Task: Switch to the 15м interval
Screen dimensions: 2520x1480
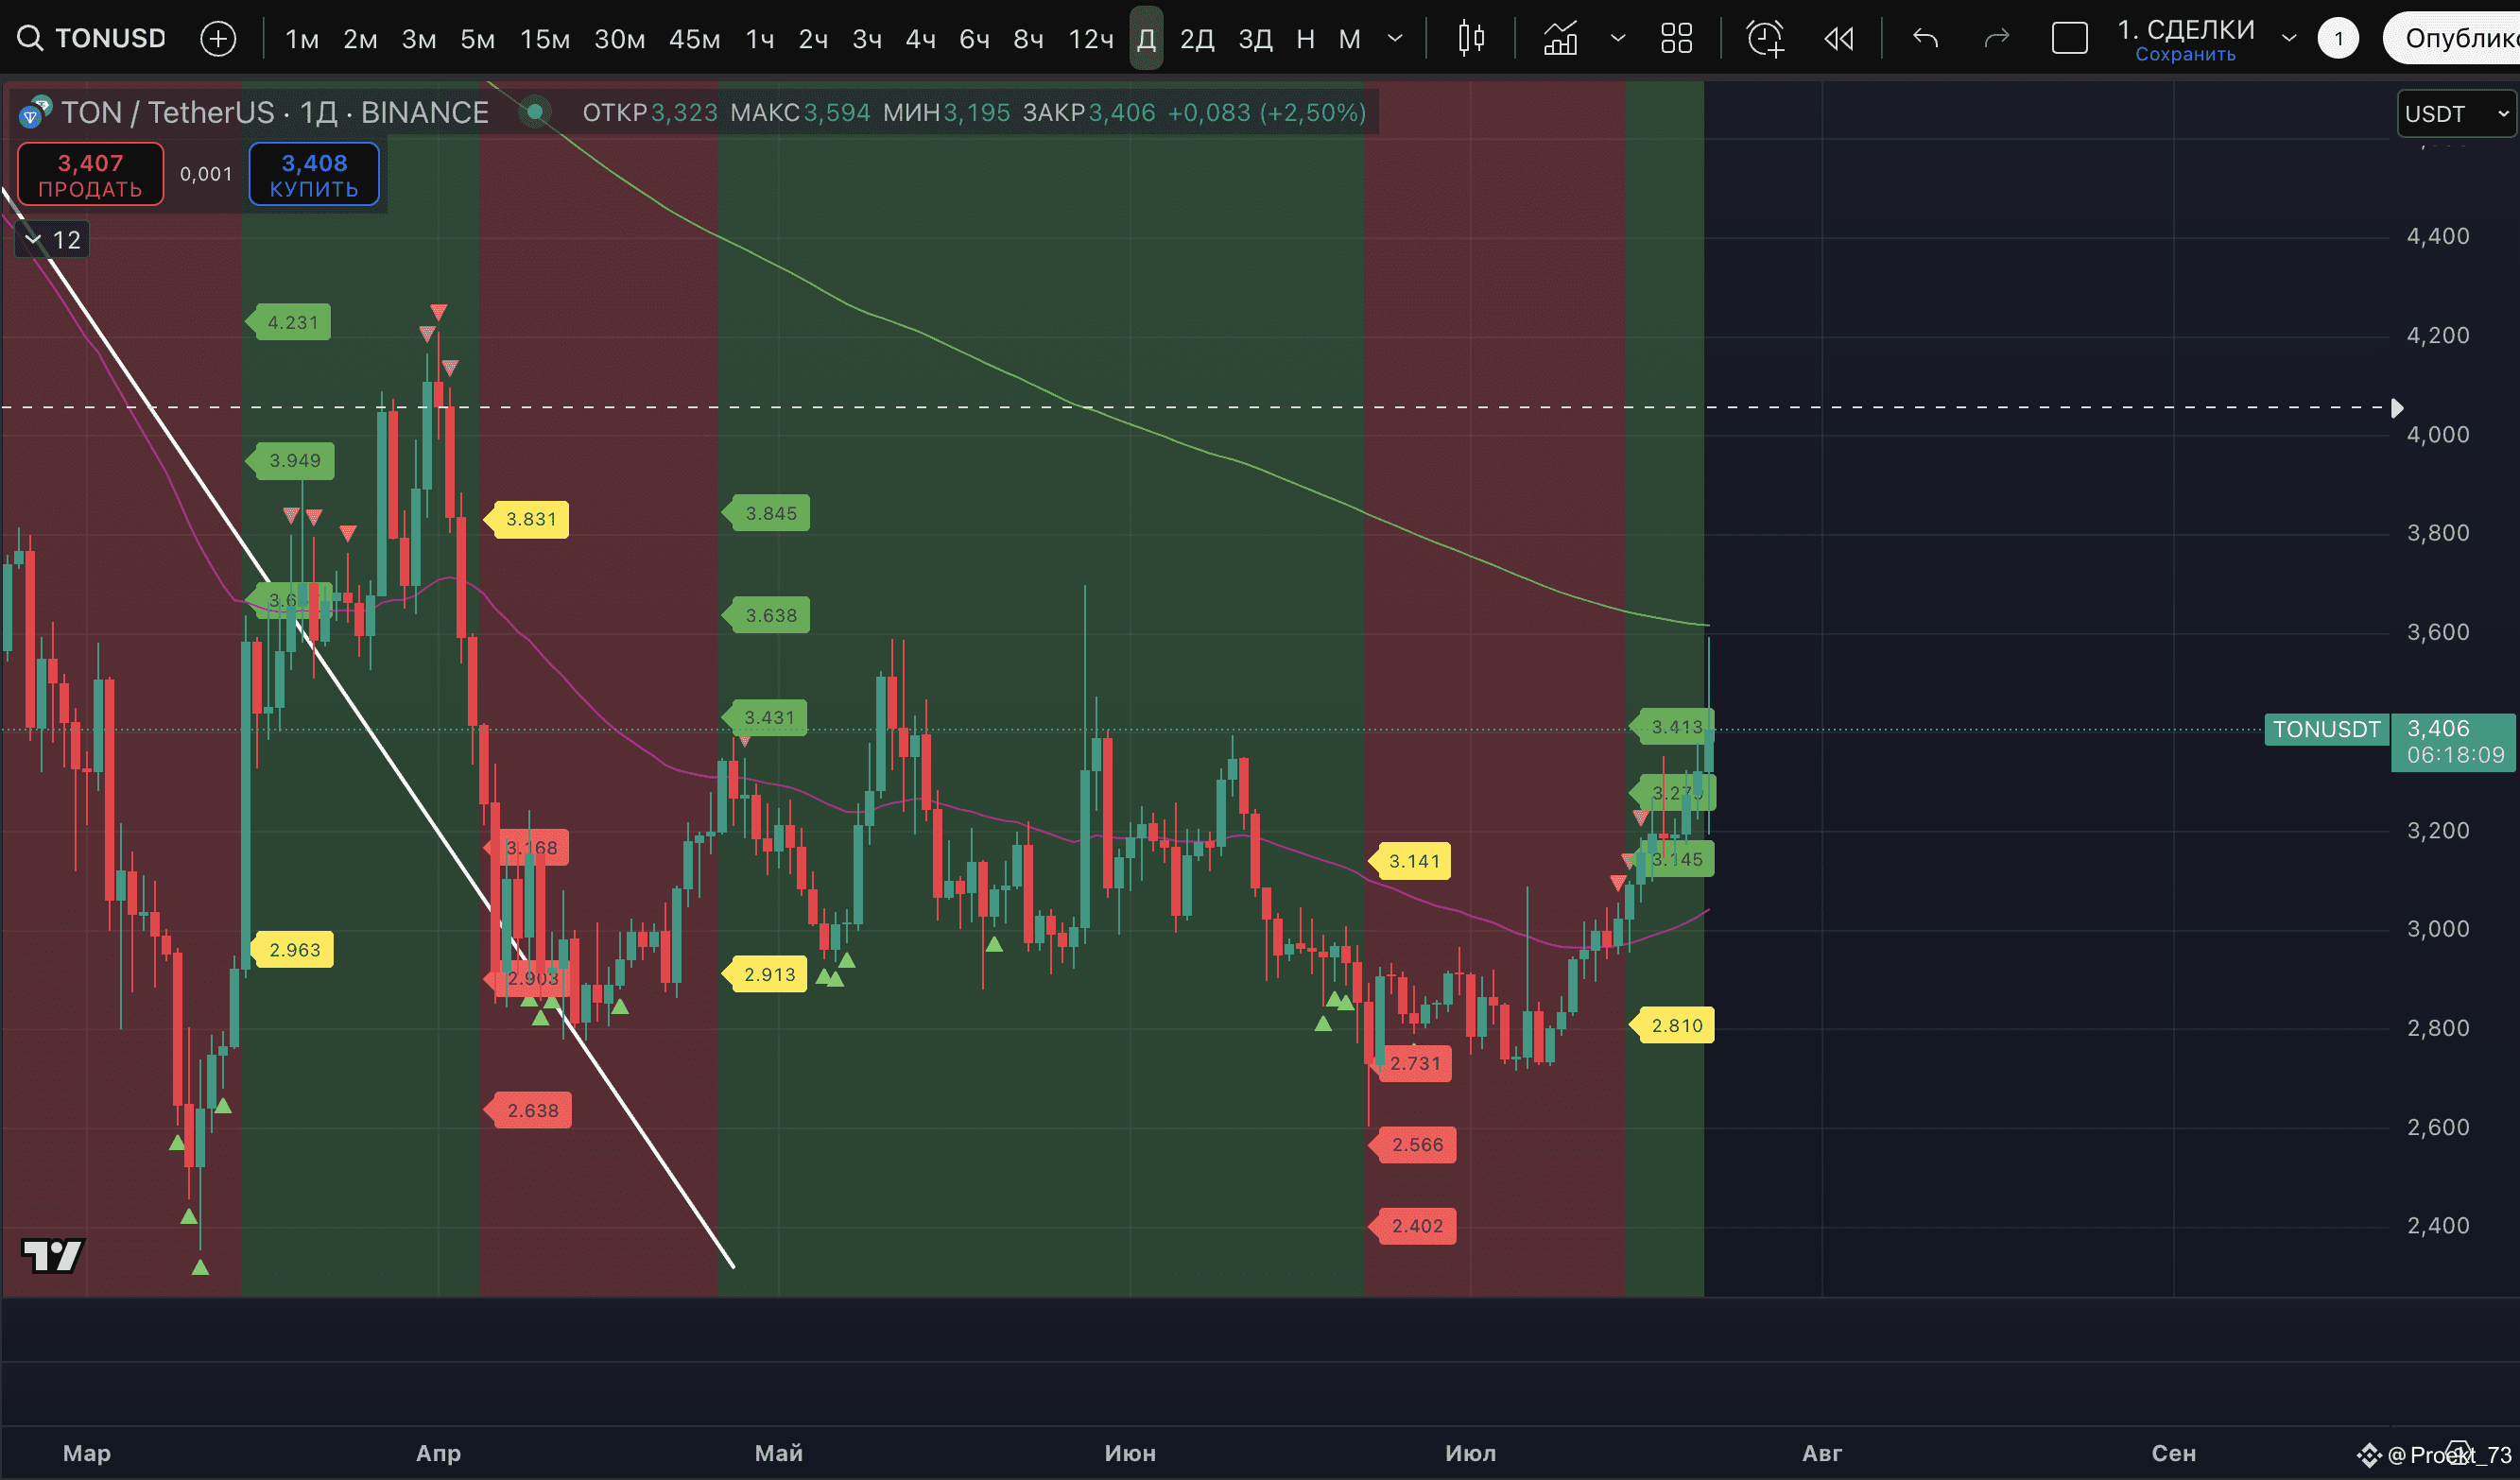Action: [545, 39]
